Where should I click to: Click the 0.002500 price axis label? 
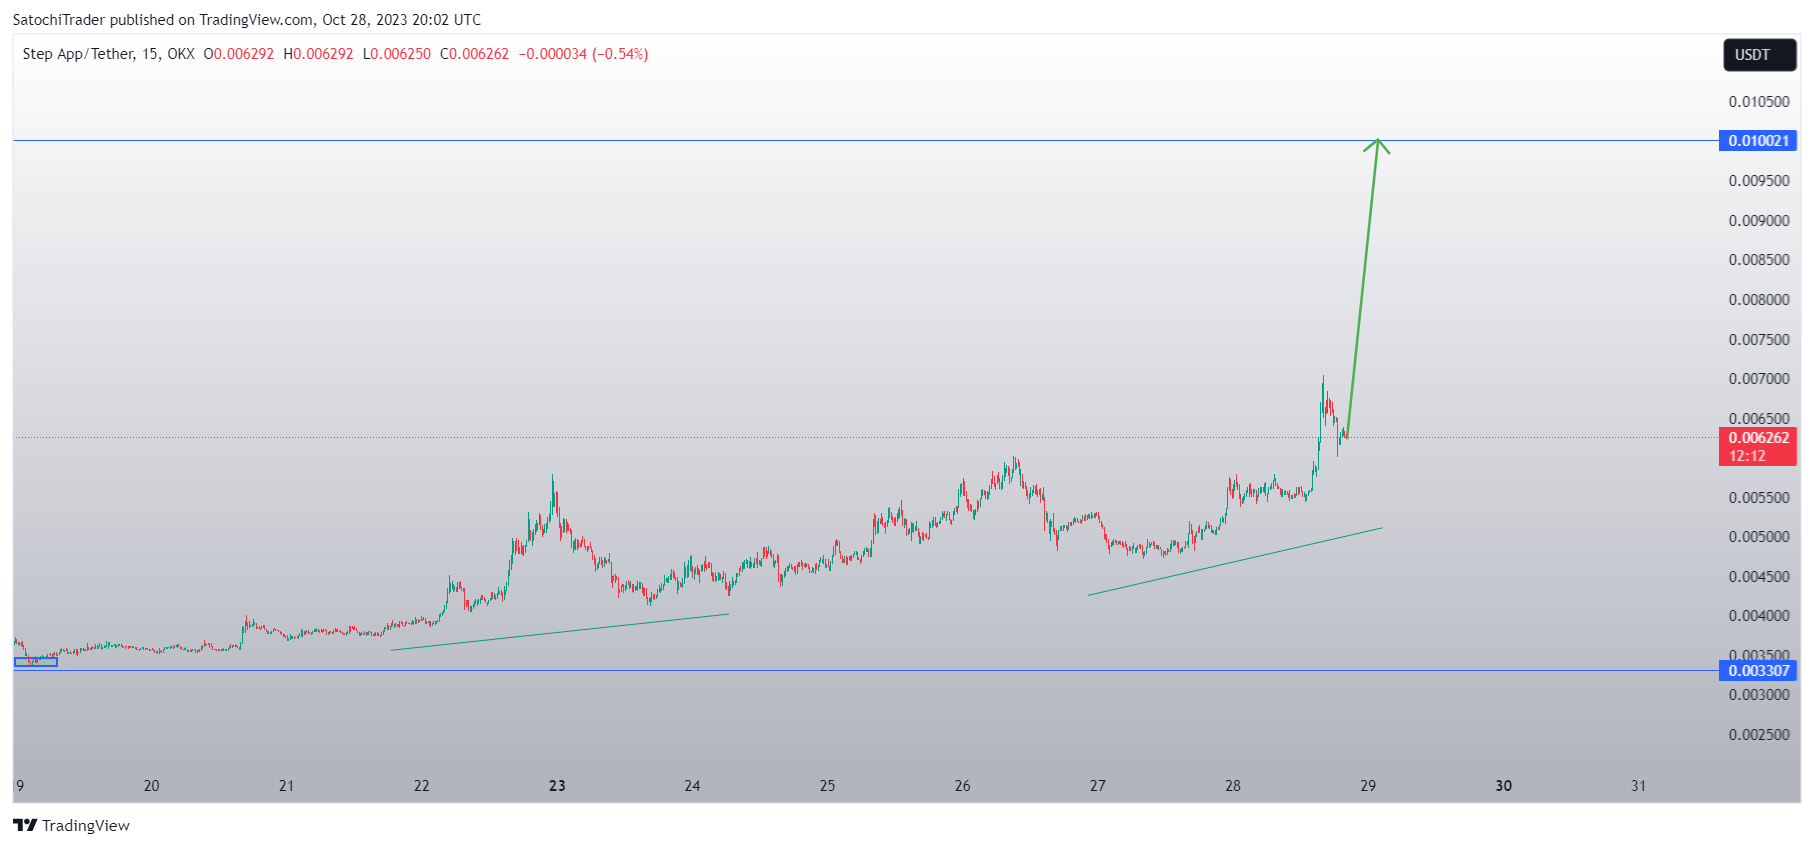[1759, 735]
